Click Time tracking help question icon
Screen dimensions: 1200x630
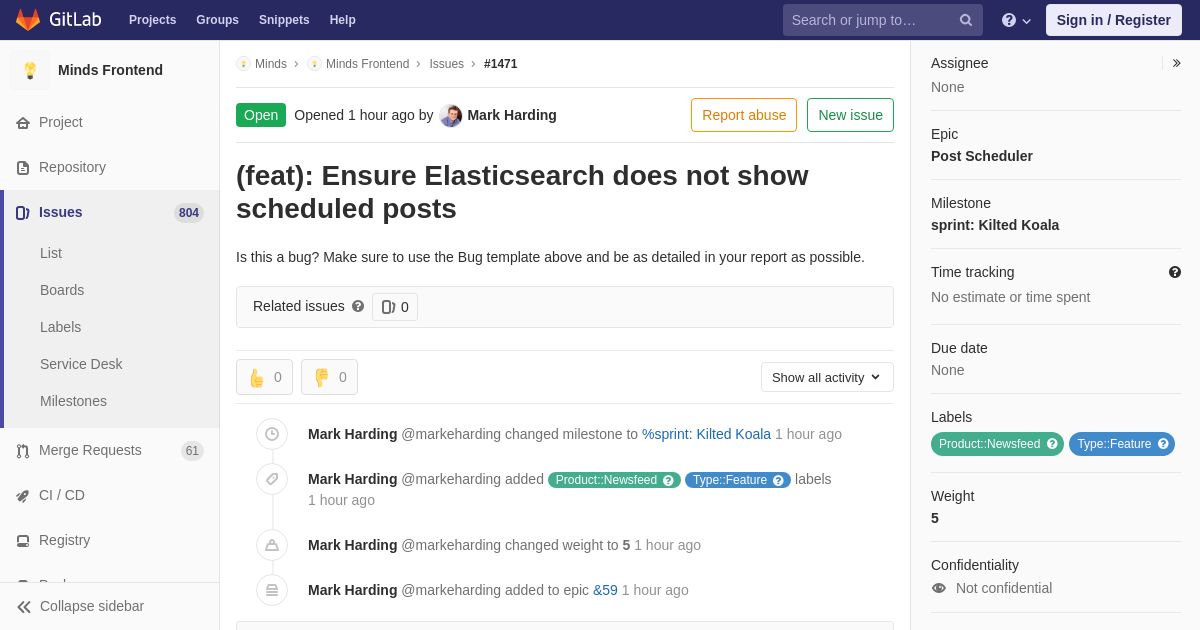(x=1175, y=272)
